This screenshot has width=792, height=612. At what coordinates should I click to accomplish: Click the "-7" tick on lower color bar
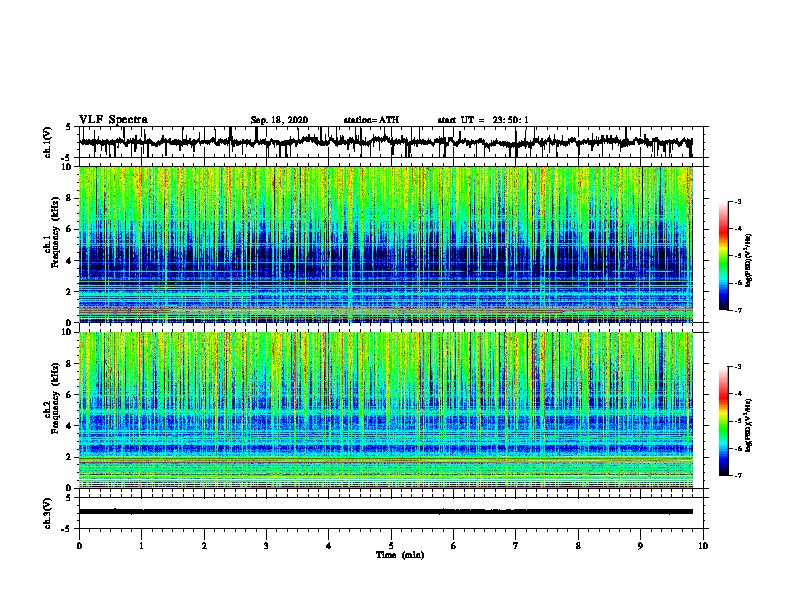pos(738,476)
